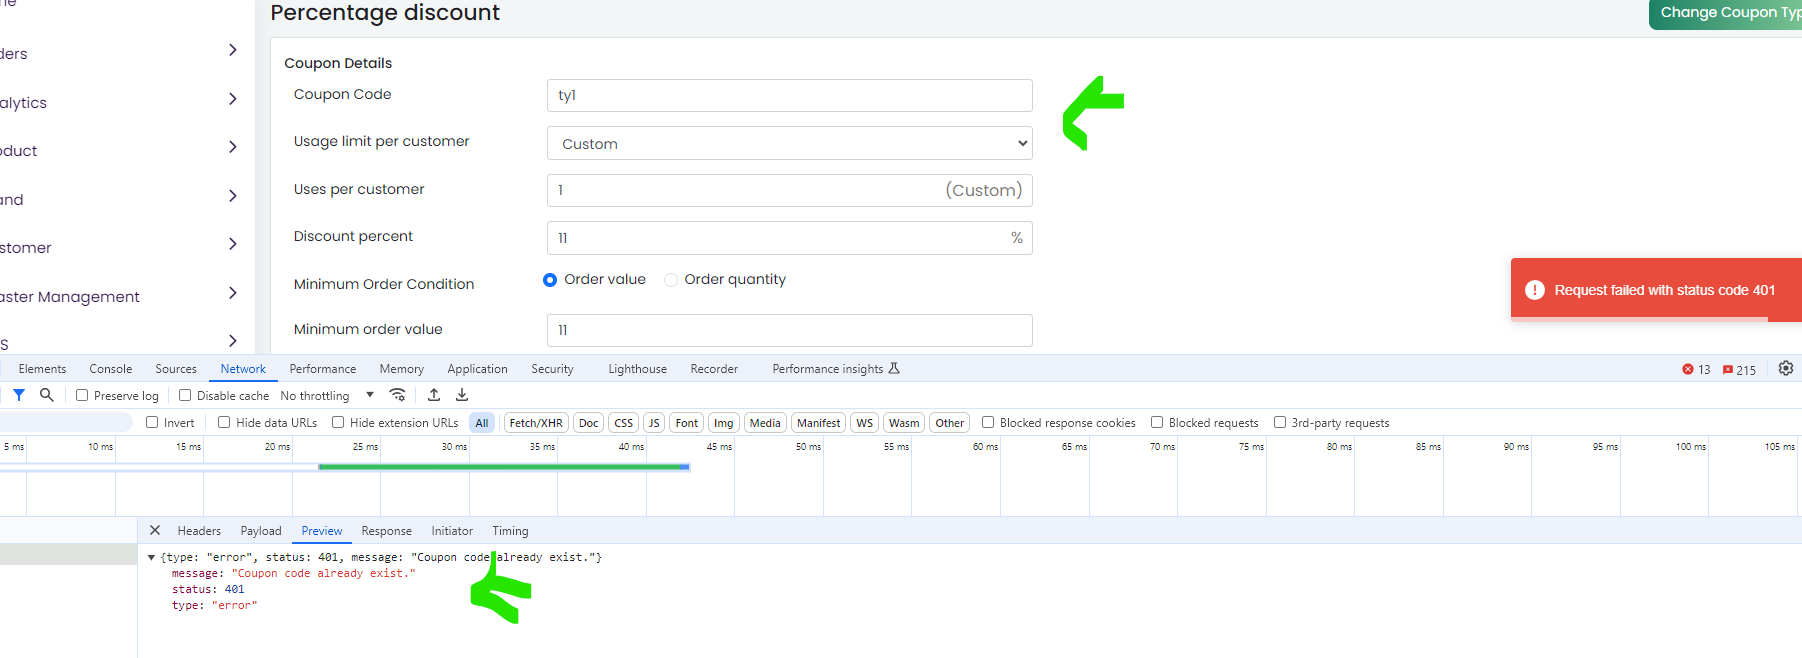The width and height of the screenshot is (1802, 658).
Task: Check Blocked response cookies checkbox
Action: pos(988,422)
